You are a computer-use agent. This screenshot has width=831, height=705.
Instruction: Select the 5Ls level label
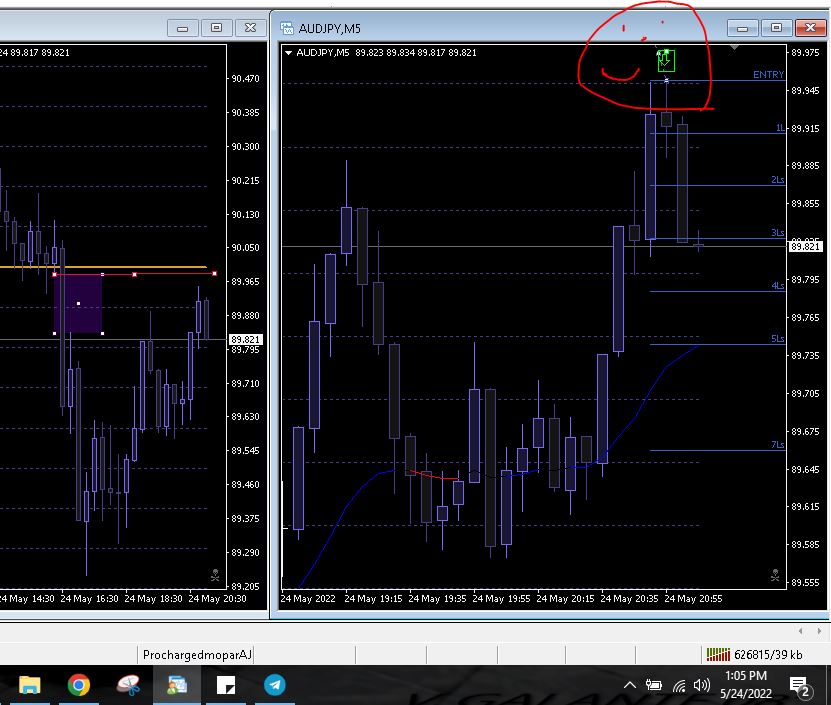(777, 339)
